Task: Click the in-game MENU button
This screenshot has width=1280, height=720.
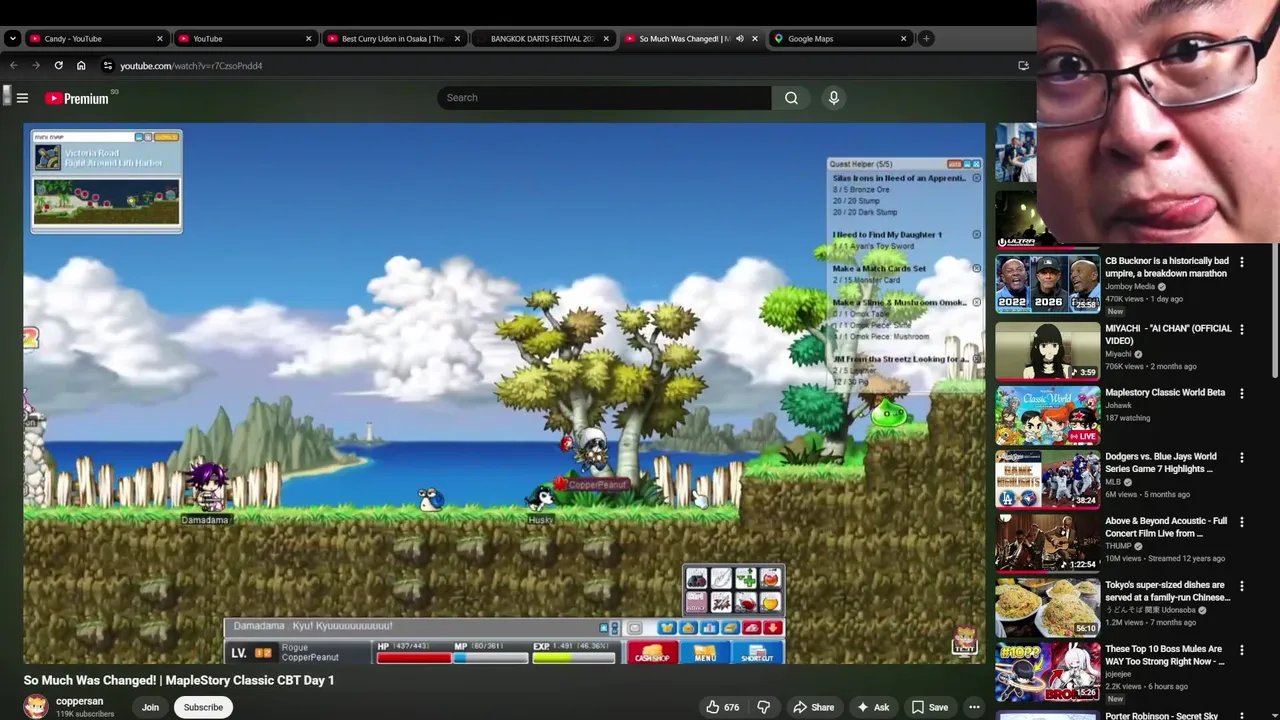Action: 705,653
